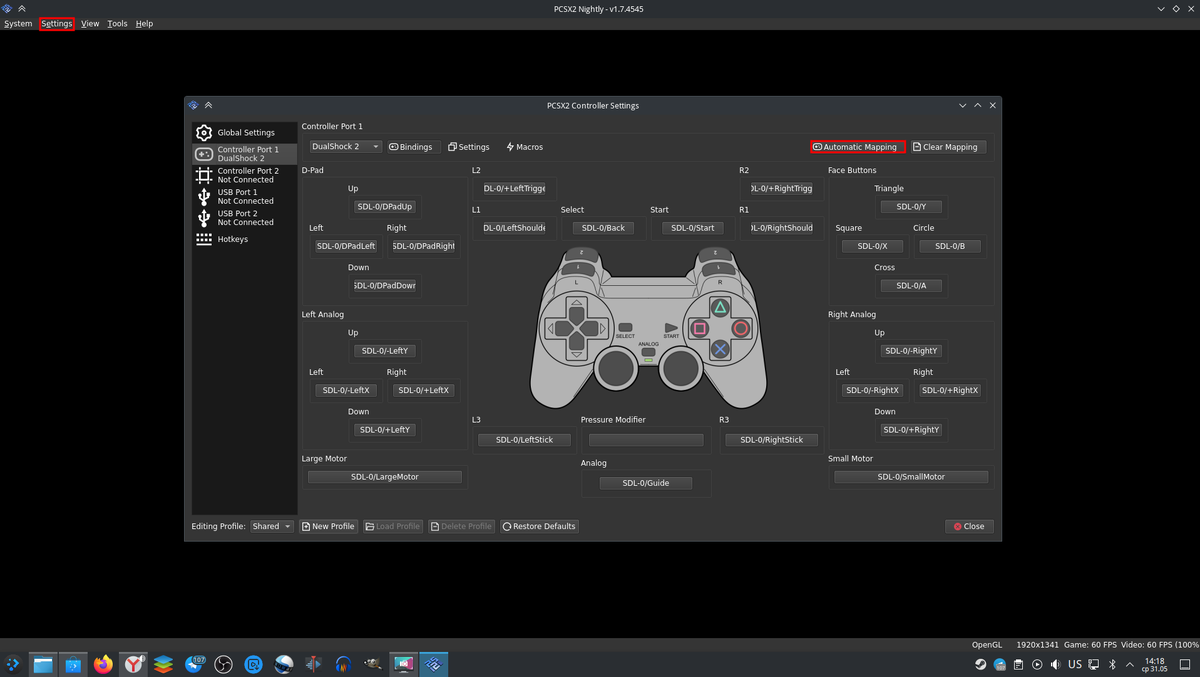Open USB Port 2 settings

click(244, 218)
